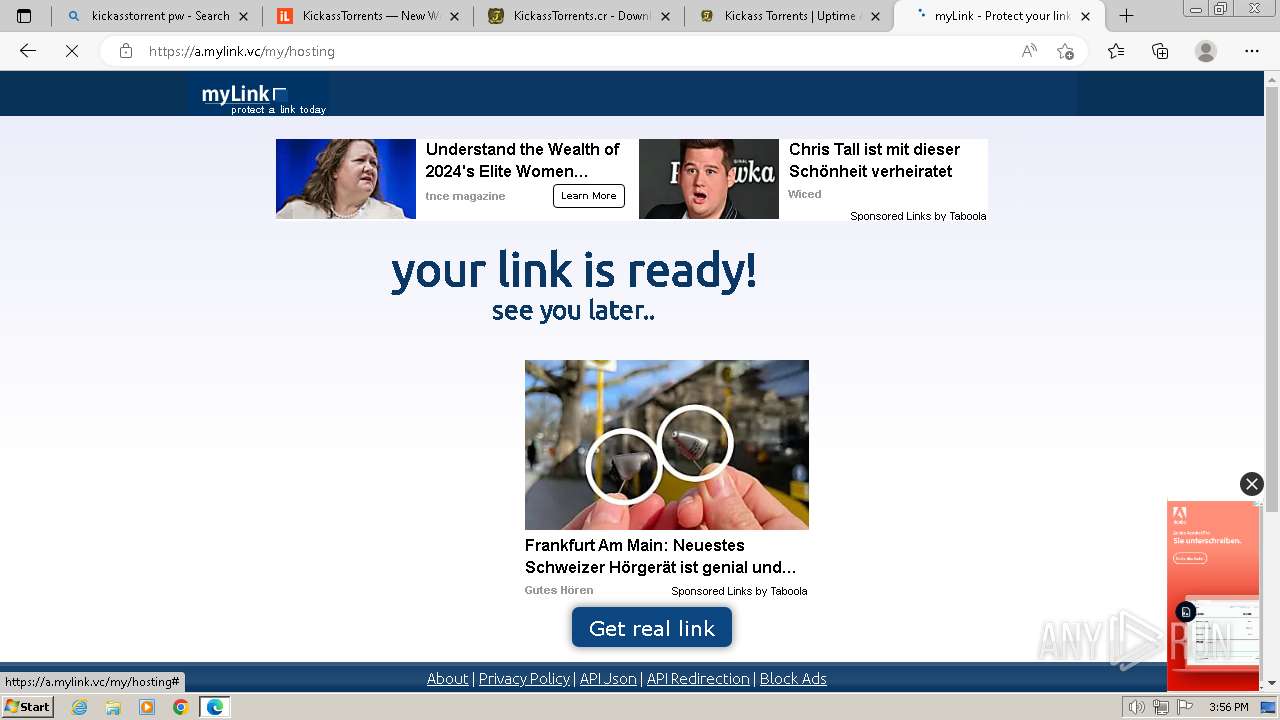The width and height of the screenshot is (1280, 720).
Task: Open the browser profile avatar
Action: [x=1206, y=51]
